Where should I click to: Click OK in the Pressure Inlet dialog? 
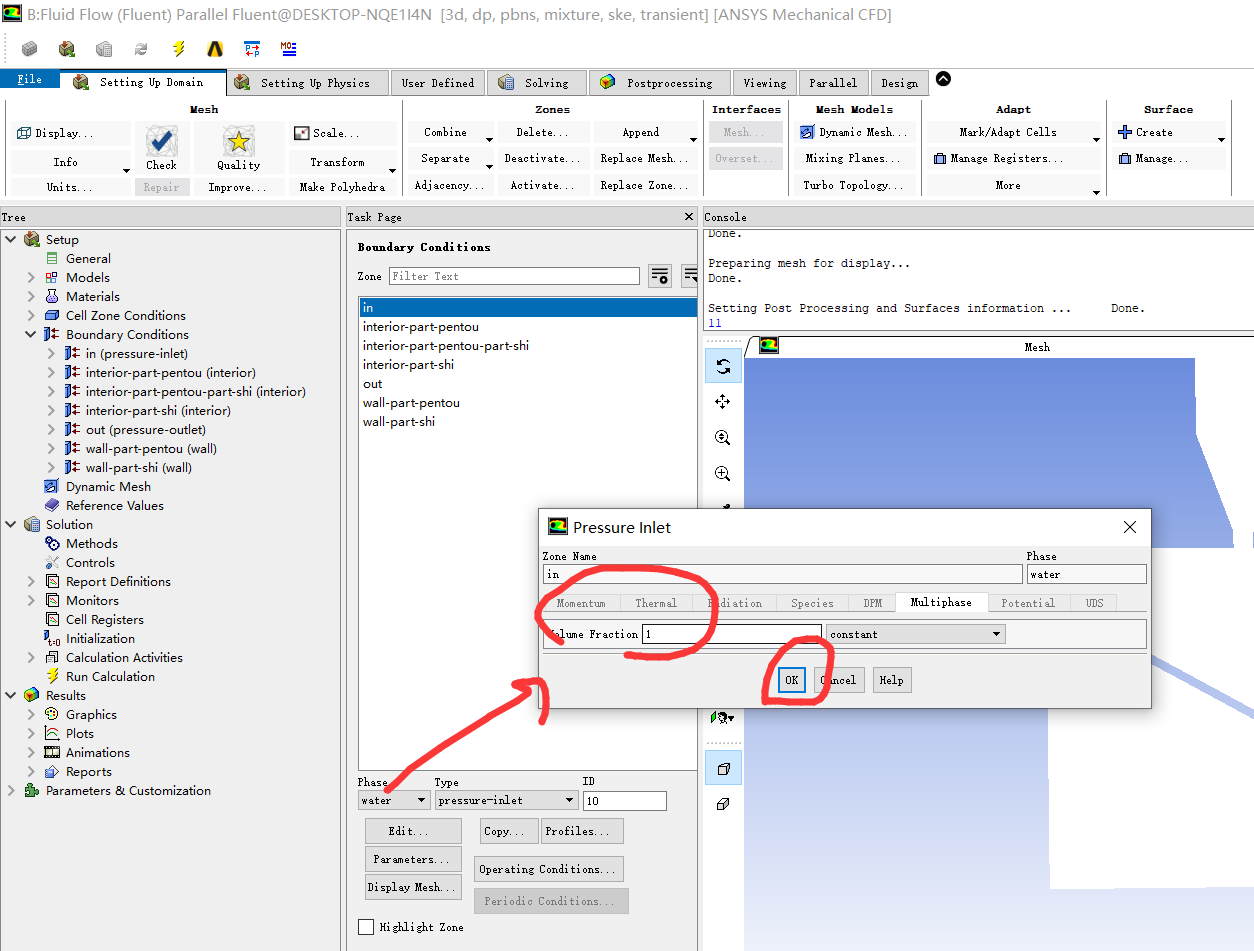(x=791, y=680)
